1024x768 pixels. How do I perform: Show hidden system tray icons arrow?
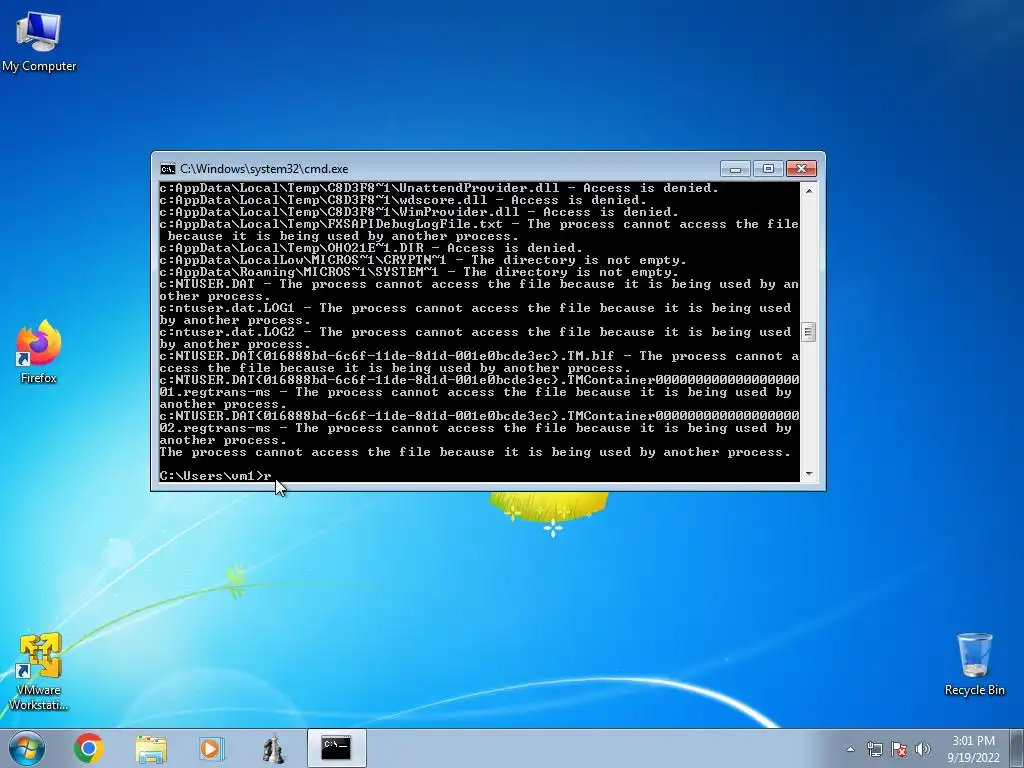(x=850, y=749)
